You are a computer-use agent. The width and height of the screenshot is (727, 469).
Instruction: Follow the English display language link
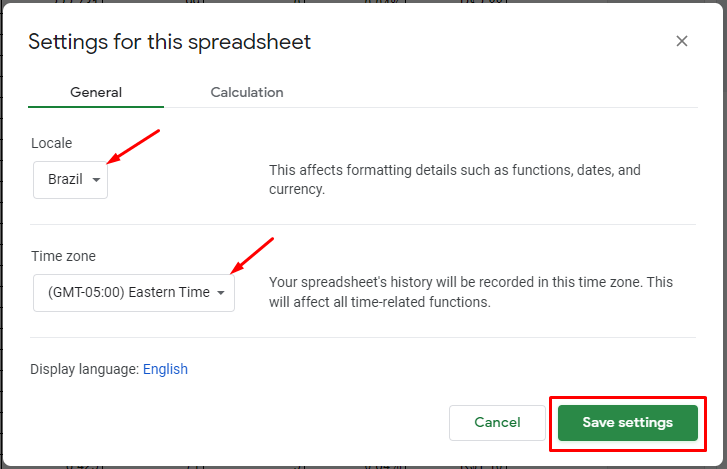pos(165,369)
